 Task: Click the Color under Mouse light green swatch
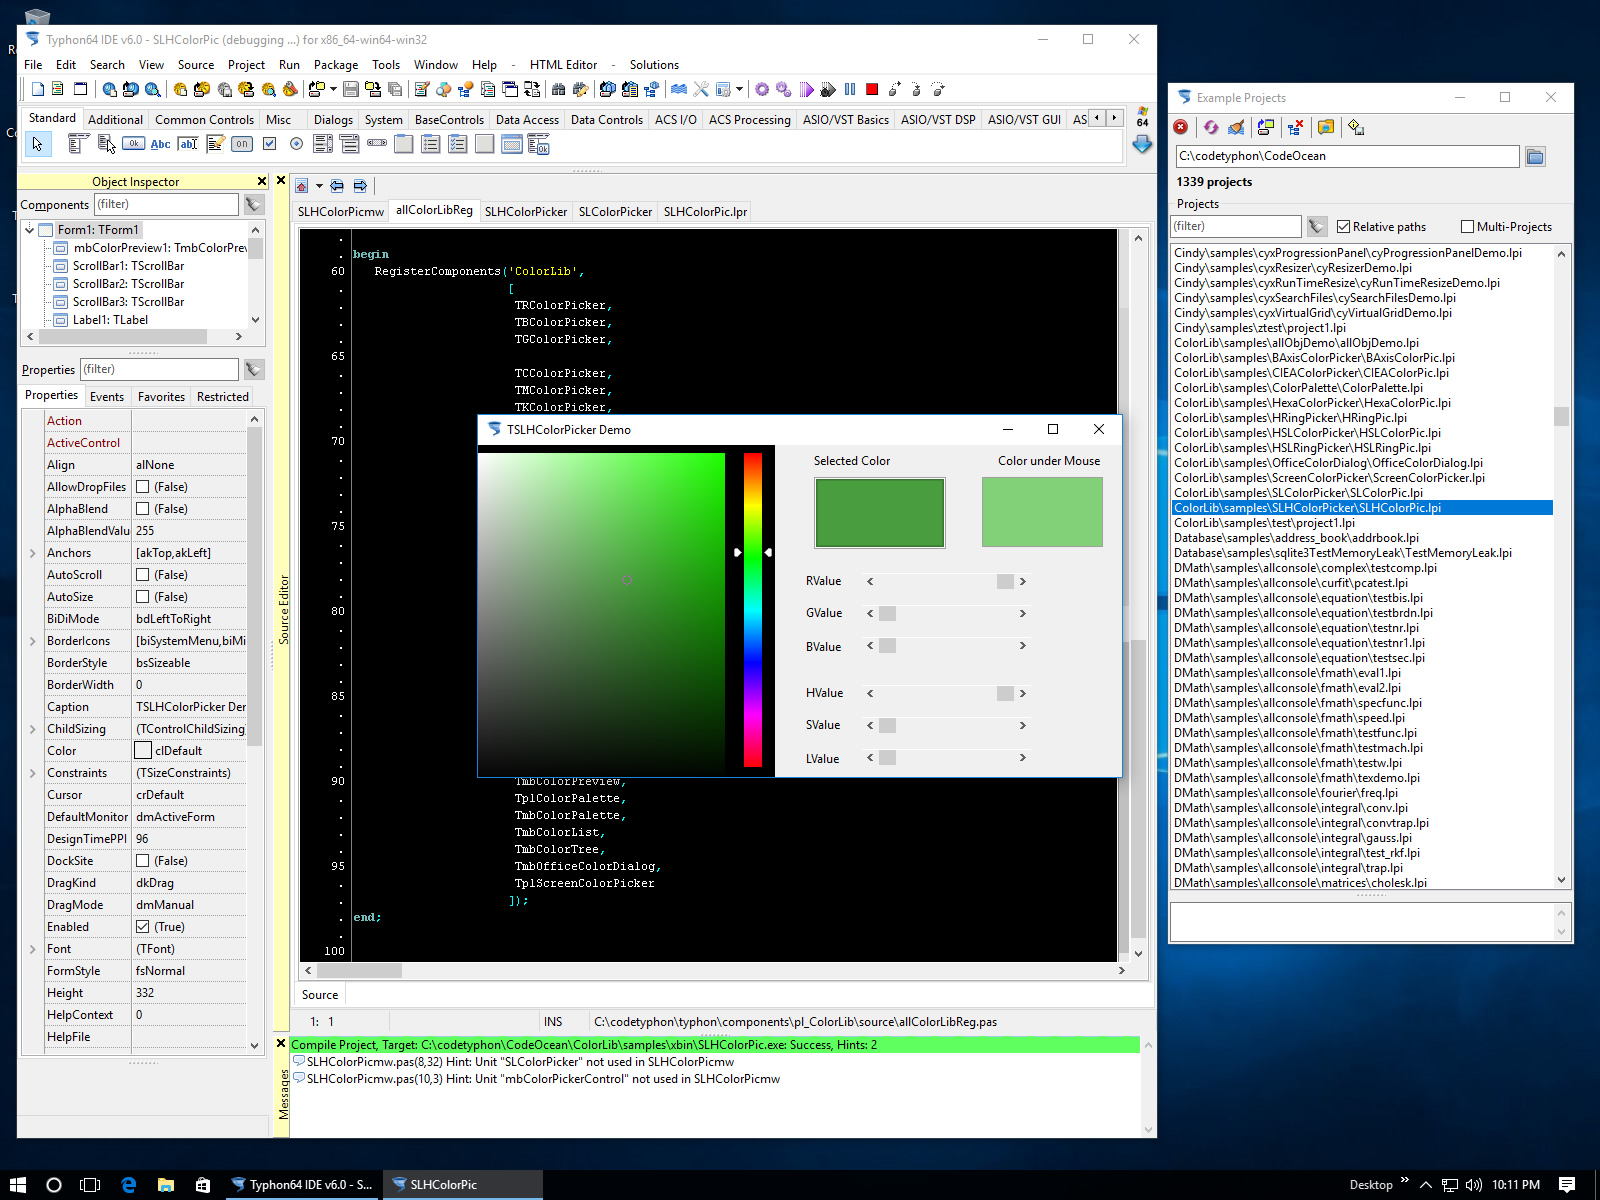(1042, 512)
